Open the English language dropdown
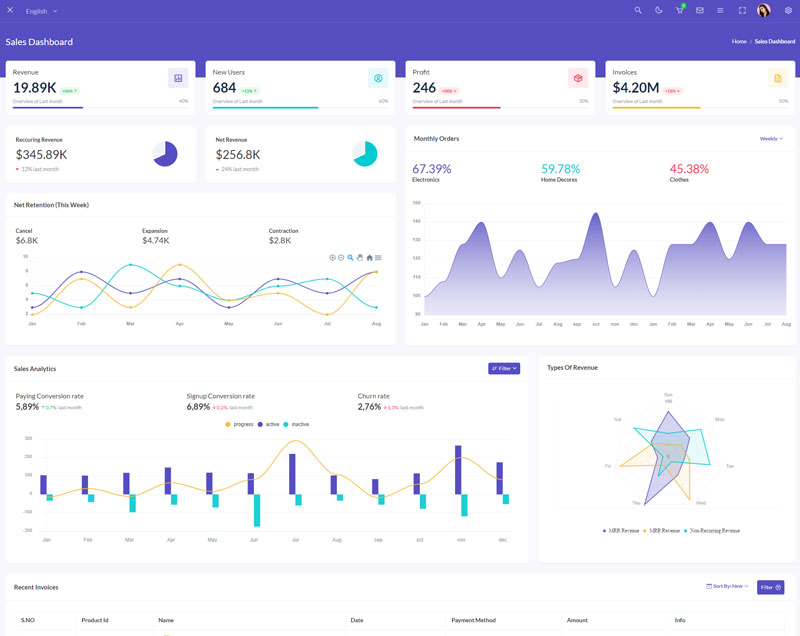 pos(41,11)
